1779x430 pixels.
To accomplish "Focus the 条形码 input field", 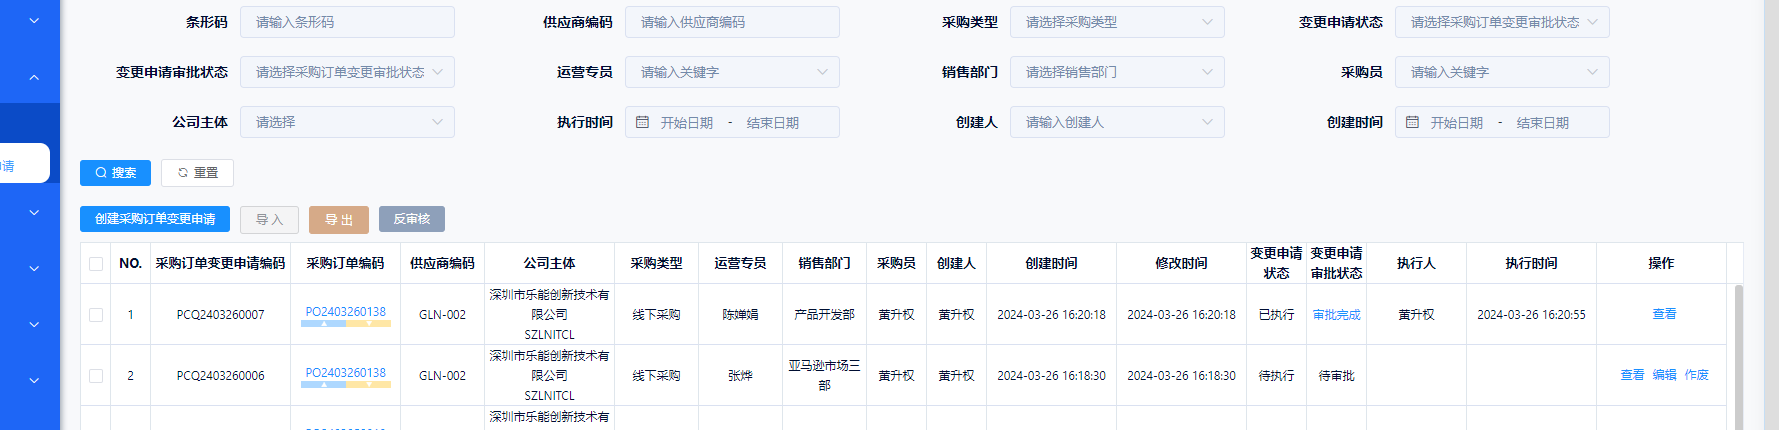I will point(347,22).
